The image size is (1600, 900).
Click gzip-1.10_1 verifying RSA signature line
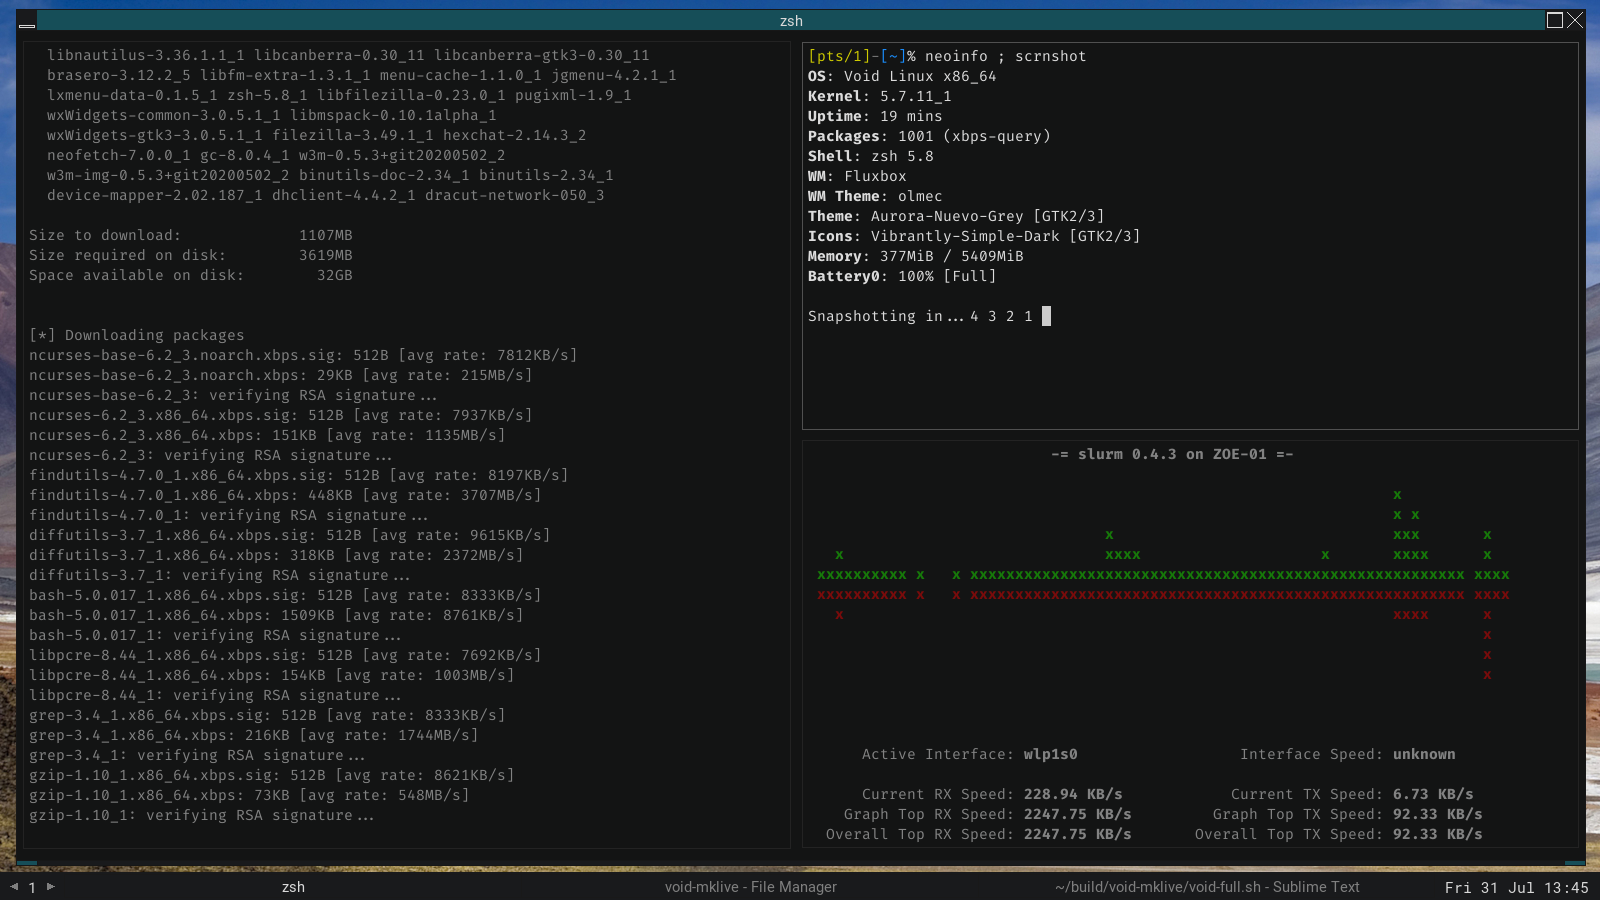201,815
